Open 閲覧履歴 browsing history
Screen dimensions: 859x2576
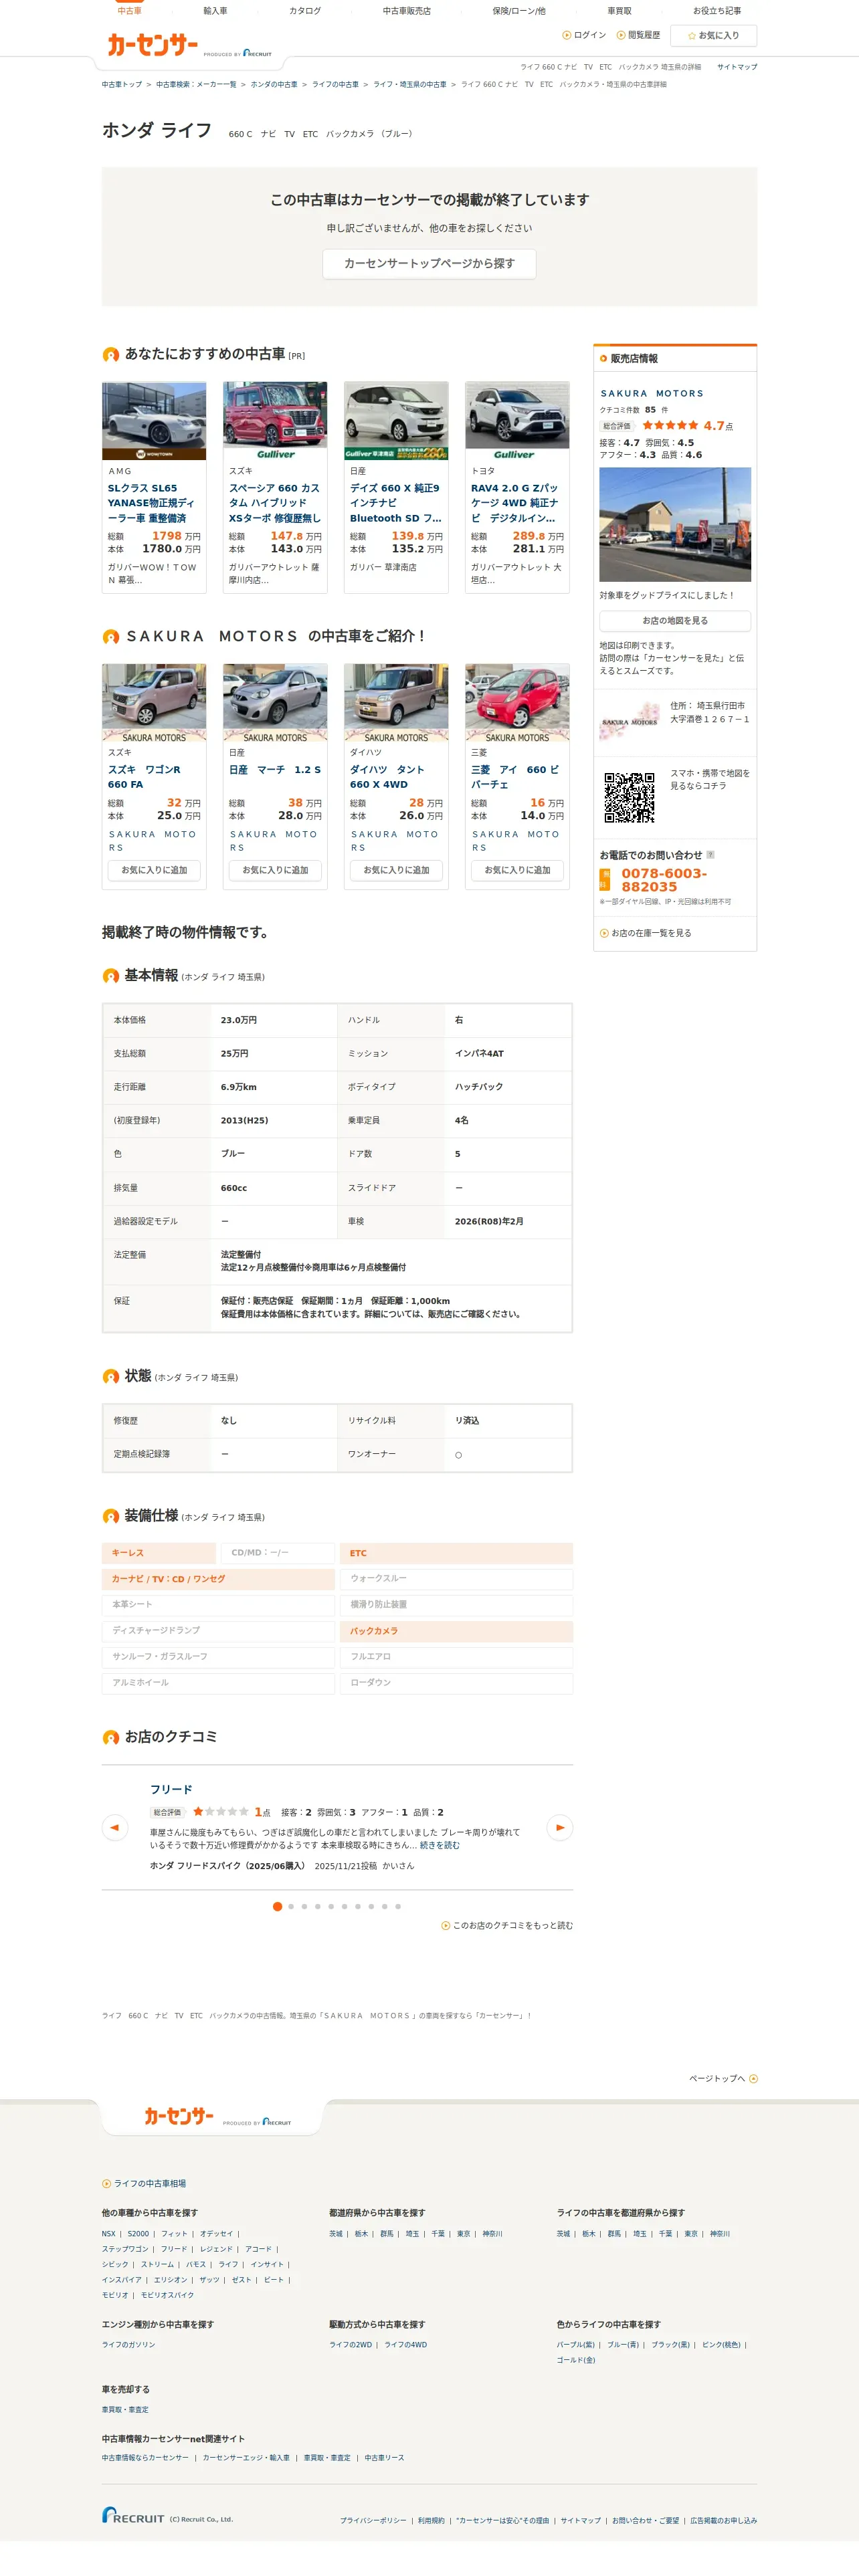[638, 35]
